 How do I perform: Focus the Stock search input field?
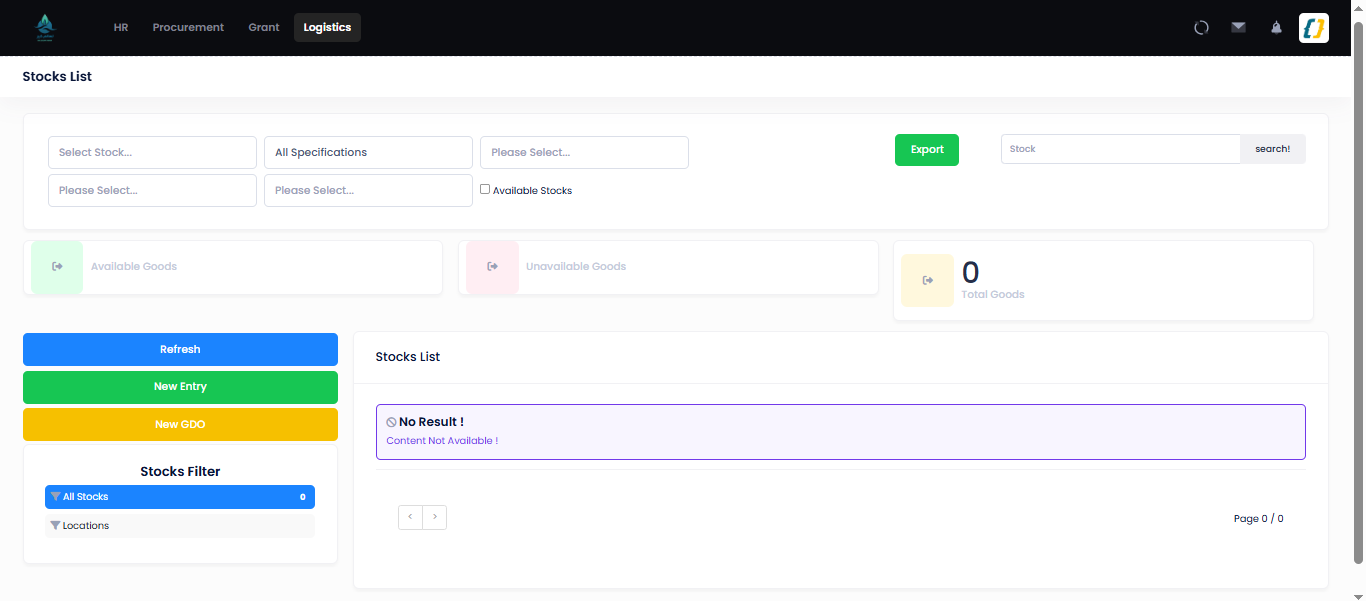coord(1121,149)
